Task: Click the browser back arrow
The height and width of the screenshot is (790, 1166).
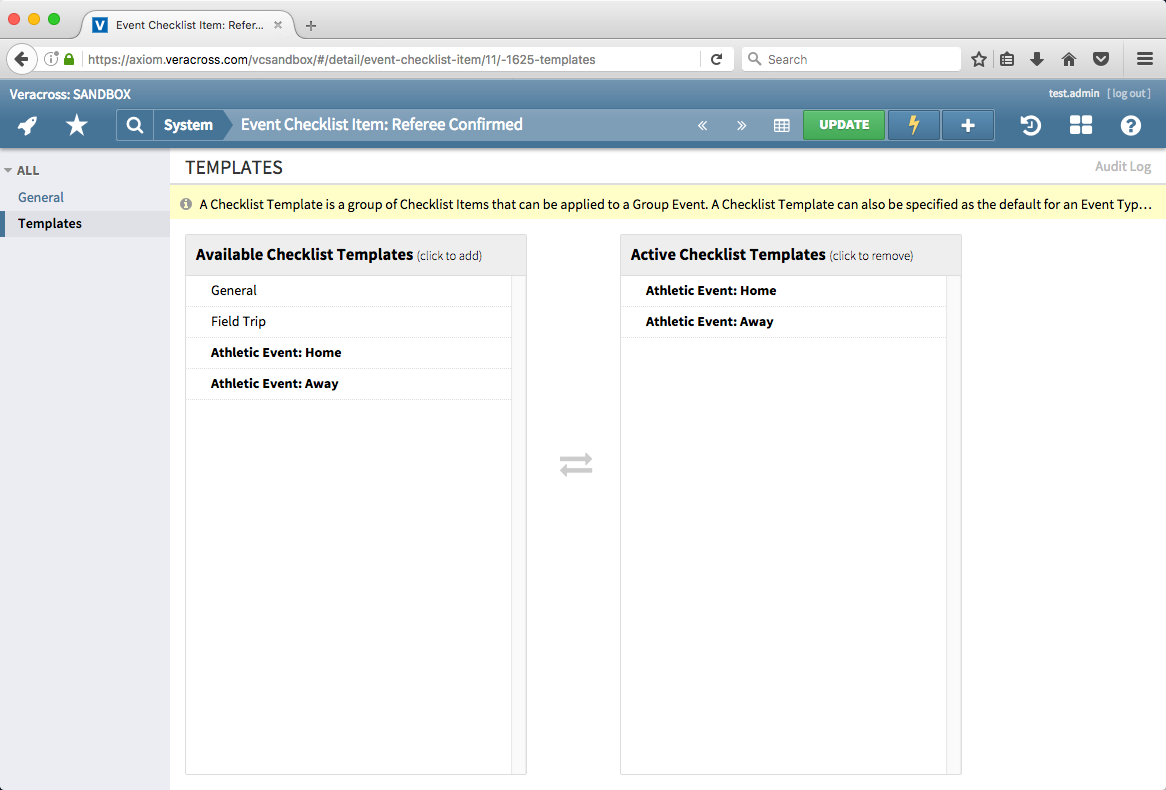Action: (22, 59)
